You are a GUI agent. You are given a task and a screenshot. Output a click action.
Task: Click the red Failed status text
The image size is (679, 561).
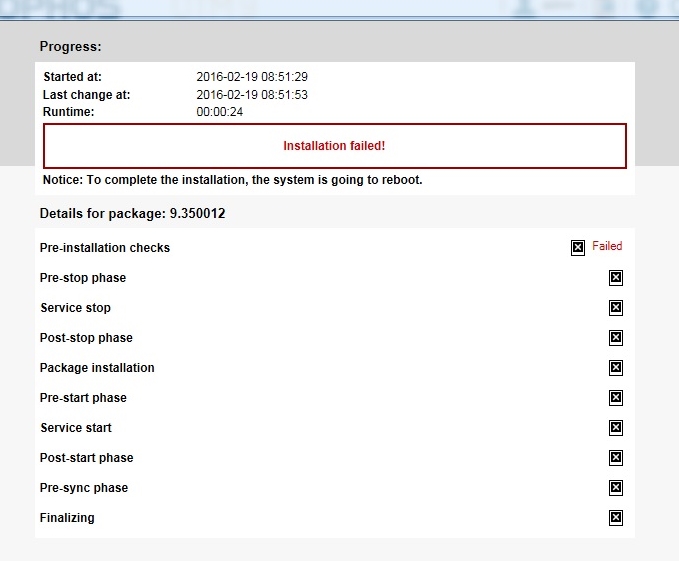coord(607,246)
